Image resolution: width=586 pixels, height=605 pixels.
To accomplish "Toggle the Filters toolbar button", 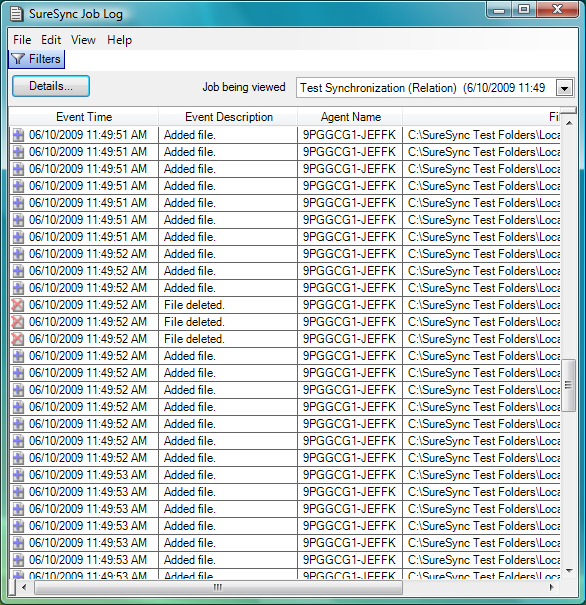I will tap(37, 59).
